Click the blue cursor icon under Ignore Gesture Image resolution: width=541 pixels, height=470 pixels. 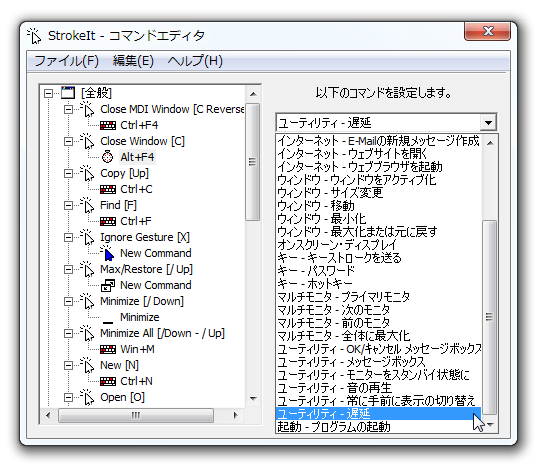coord(107,253)
